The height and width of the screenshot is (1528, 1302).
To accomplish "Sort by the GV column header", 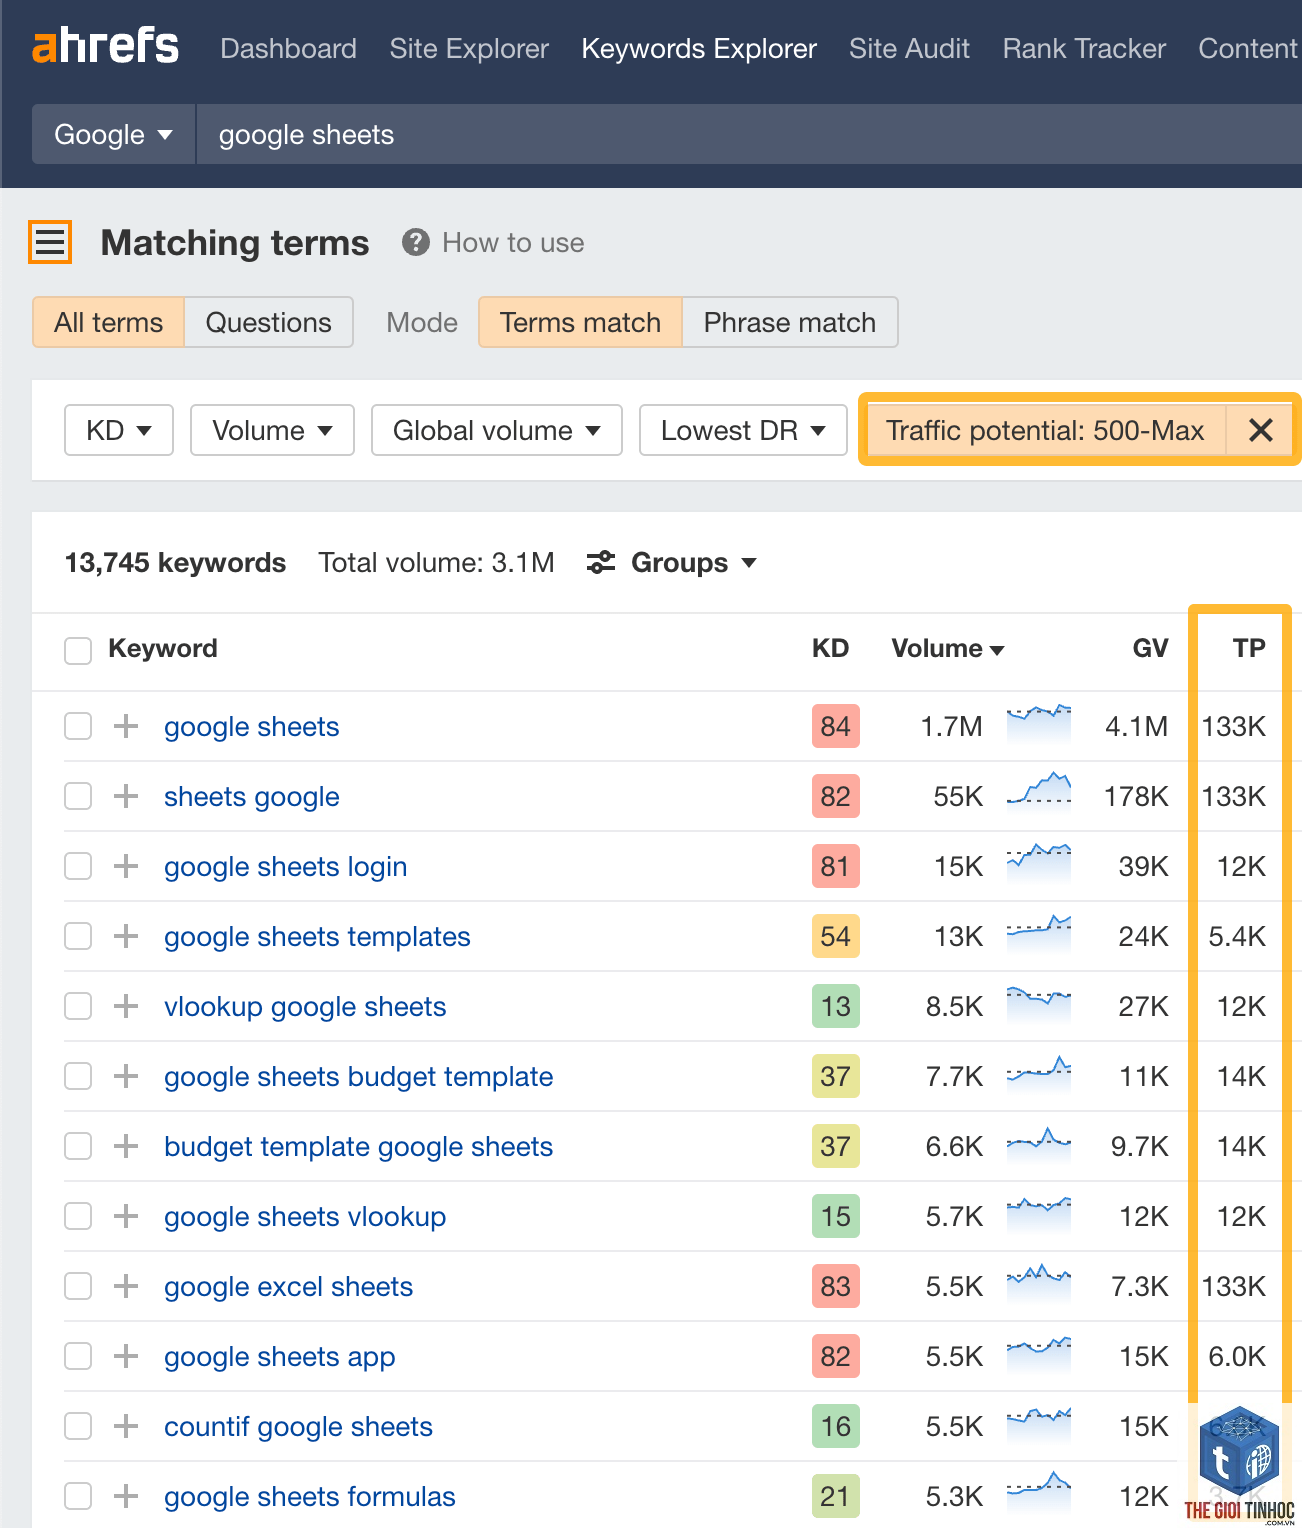I will (x=1150, y=648).
